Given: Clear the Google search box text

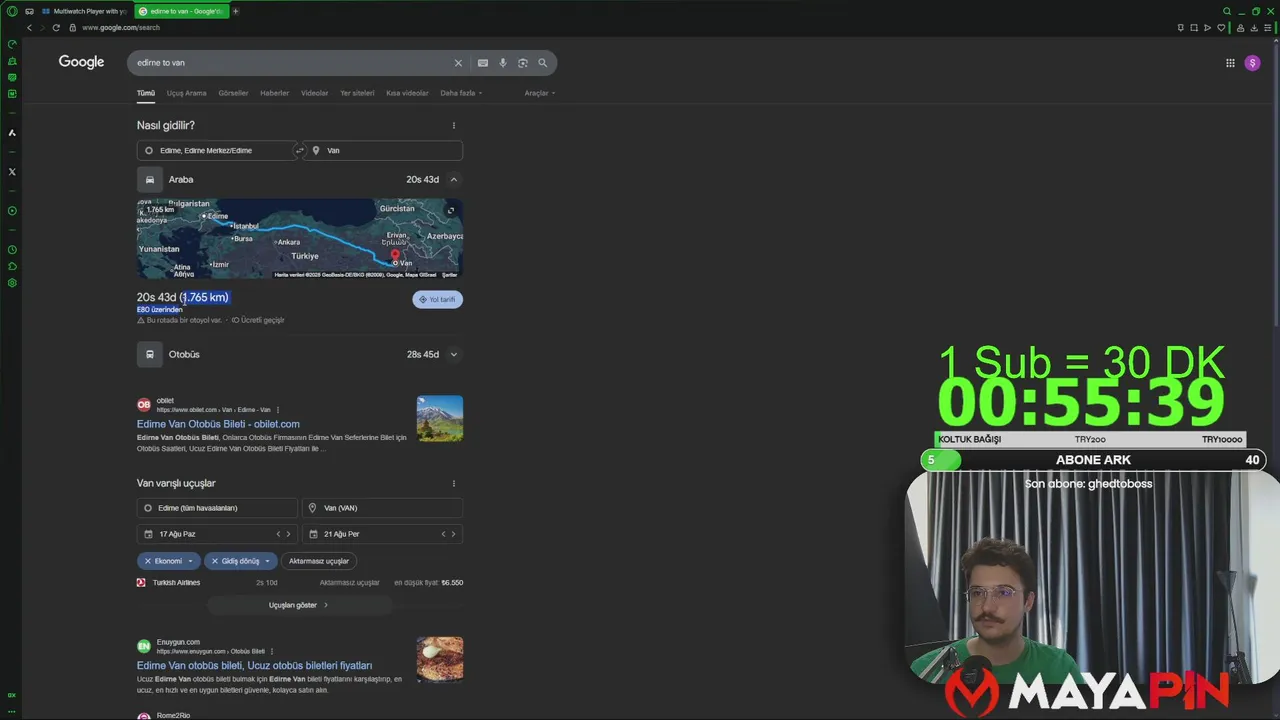Looking at the screenshot, I should [458, 63].
